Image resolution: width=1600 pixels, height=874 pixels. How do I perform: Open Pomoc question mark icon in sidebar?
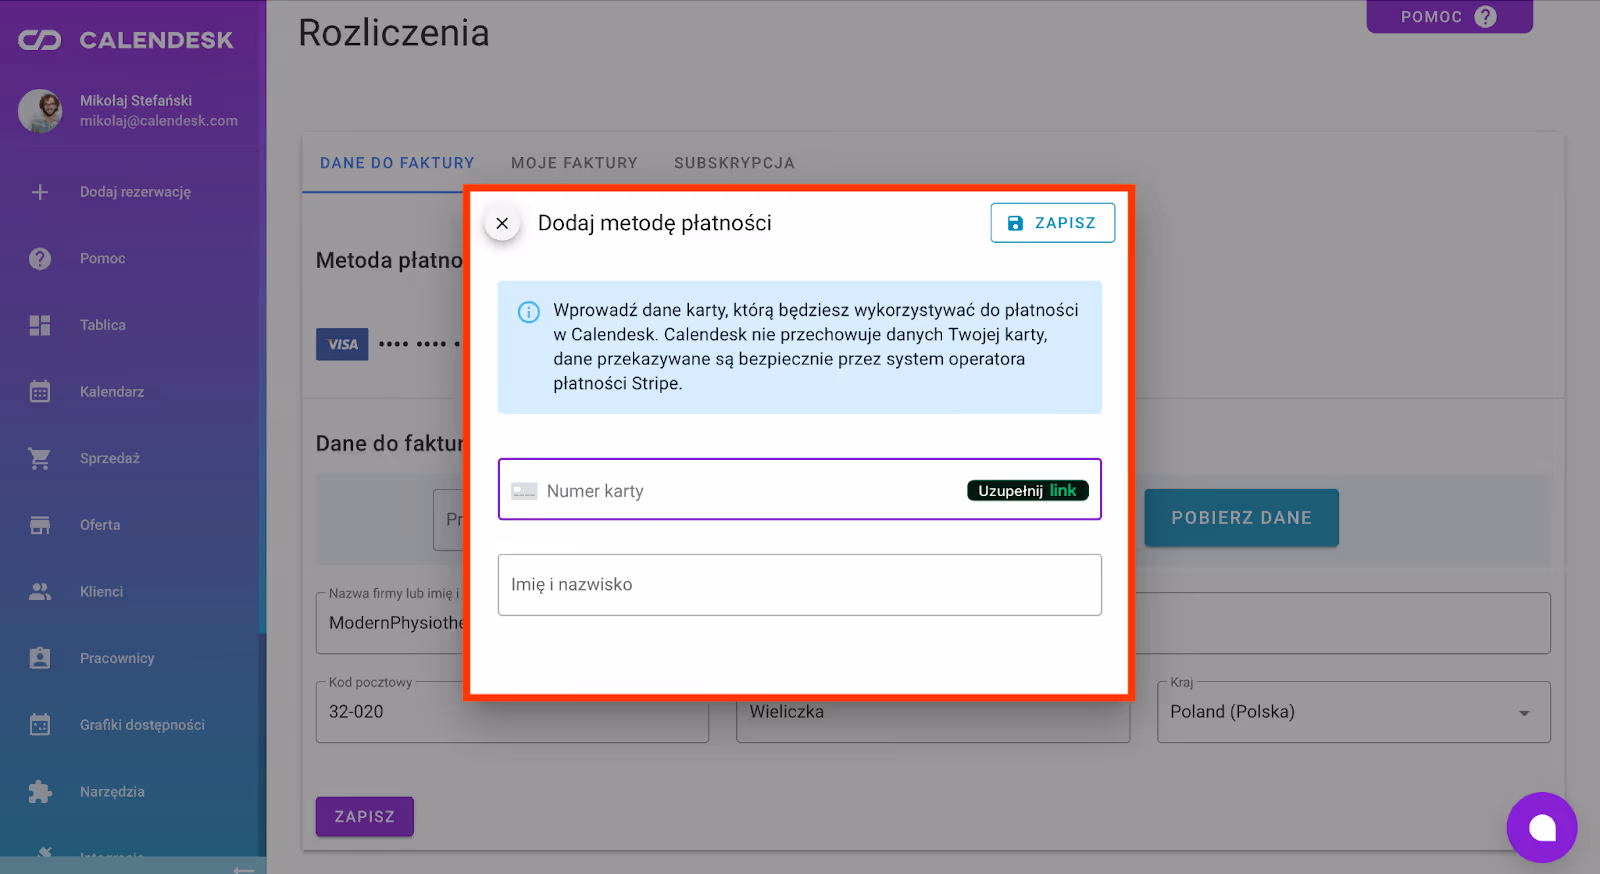click(x=40, y=259)
